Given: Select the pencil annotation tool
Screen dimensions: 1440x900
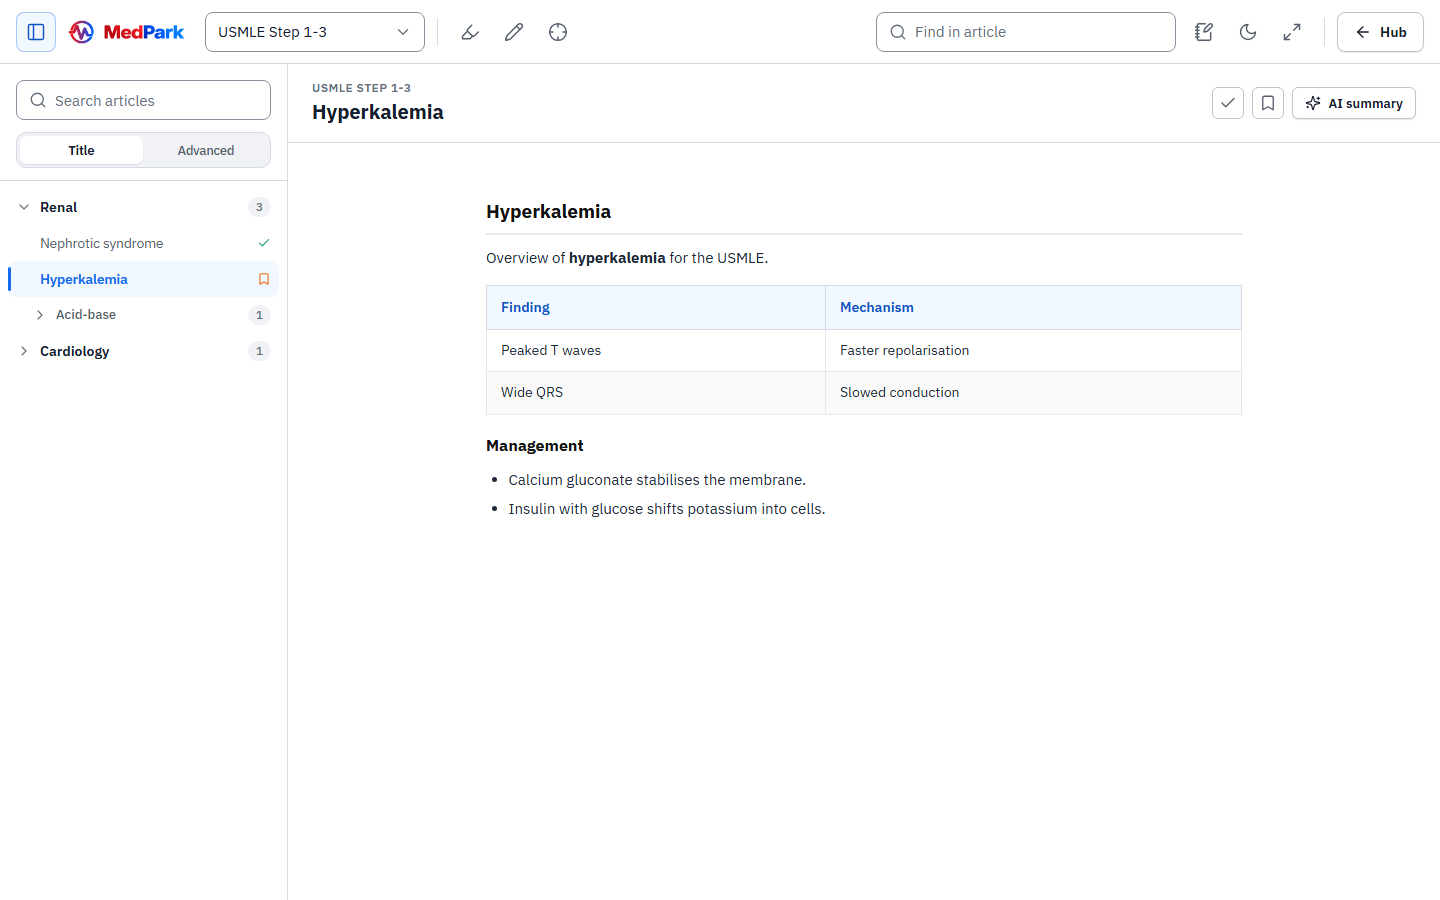Looking at the screenshot, I should coord(514,32).
